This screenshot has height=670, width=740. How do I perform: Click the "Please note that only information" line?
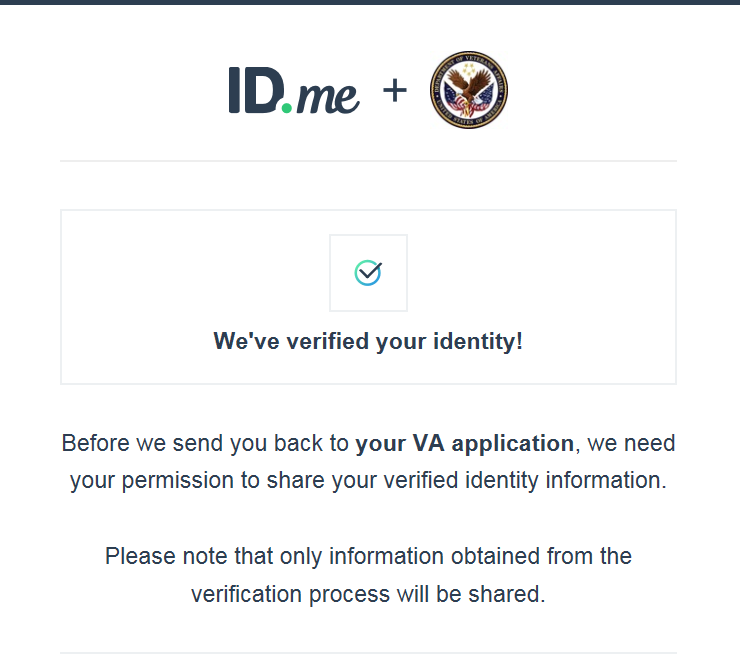(368, 556)
